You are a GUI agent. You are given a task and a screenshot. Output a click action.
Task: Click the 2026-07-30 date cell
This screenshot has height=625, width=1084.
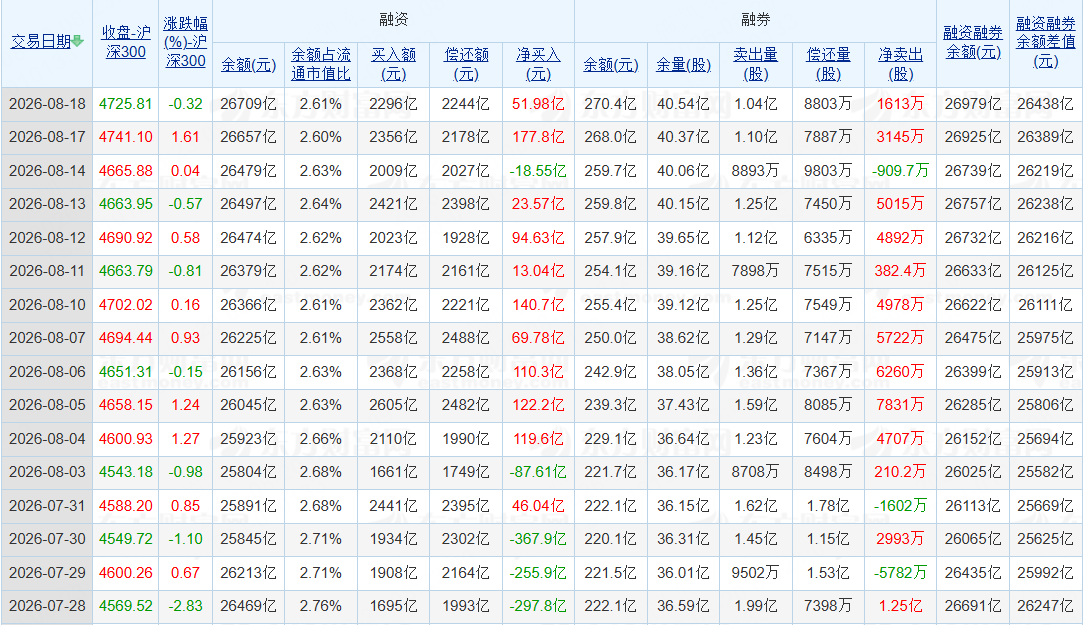click(47, 539)
